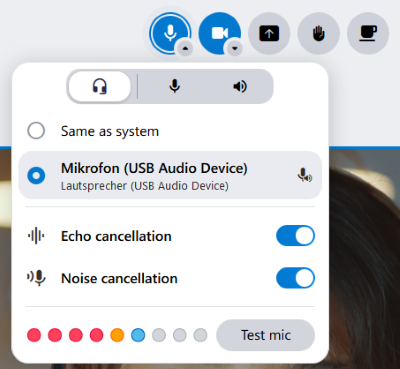
Task: Click the Echo cancellation waveform icon
Action: 36,236
